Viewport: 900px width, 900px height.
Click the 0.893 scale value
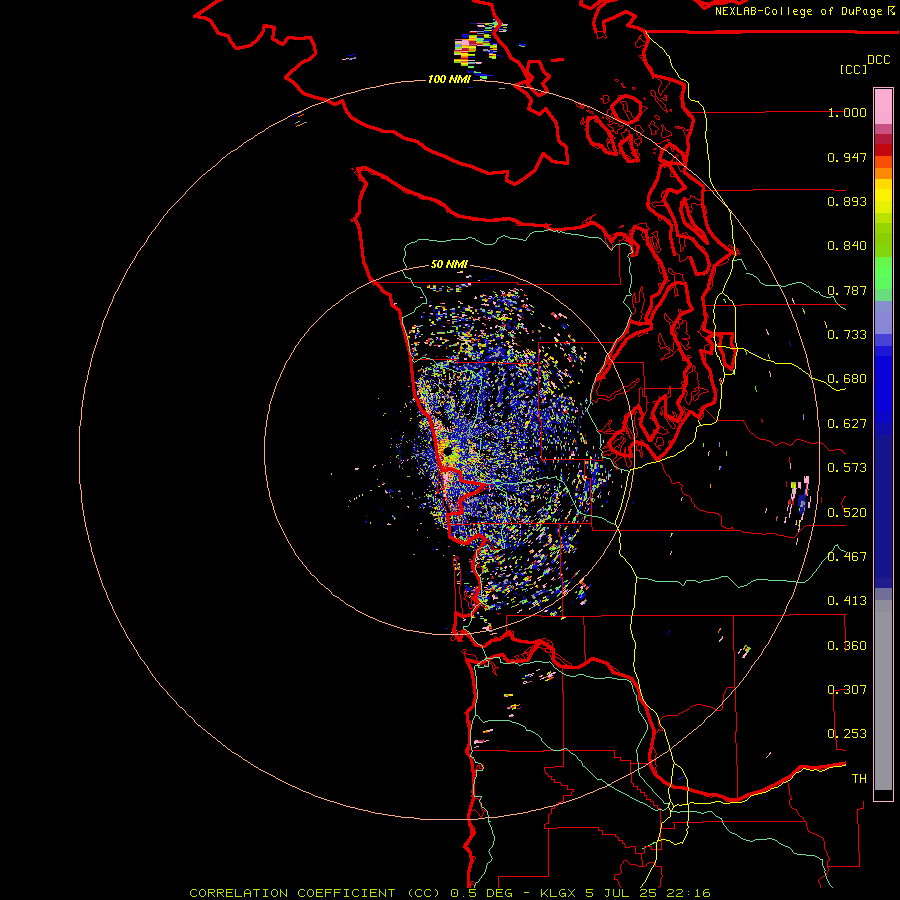coord(847,201)
